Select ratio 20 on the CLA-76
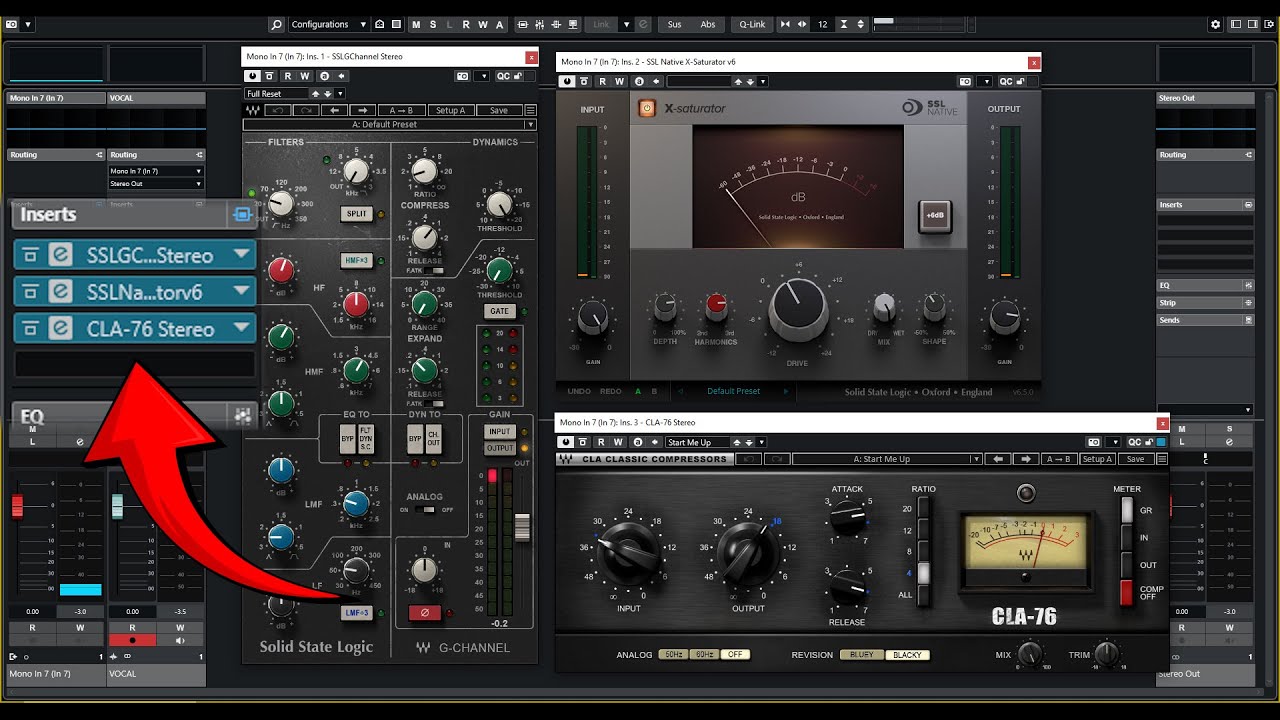The image size is (1280, 720). tap(923, 508)
